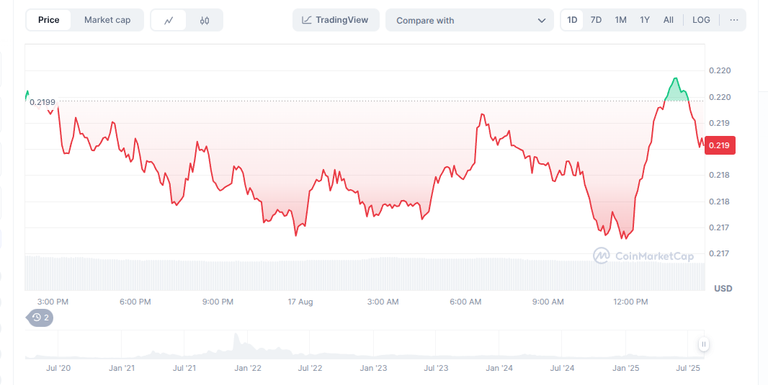Click the red down-arrow marker near 0.2199

[x=50, y=113]
